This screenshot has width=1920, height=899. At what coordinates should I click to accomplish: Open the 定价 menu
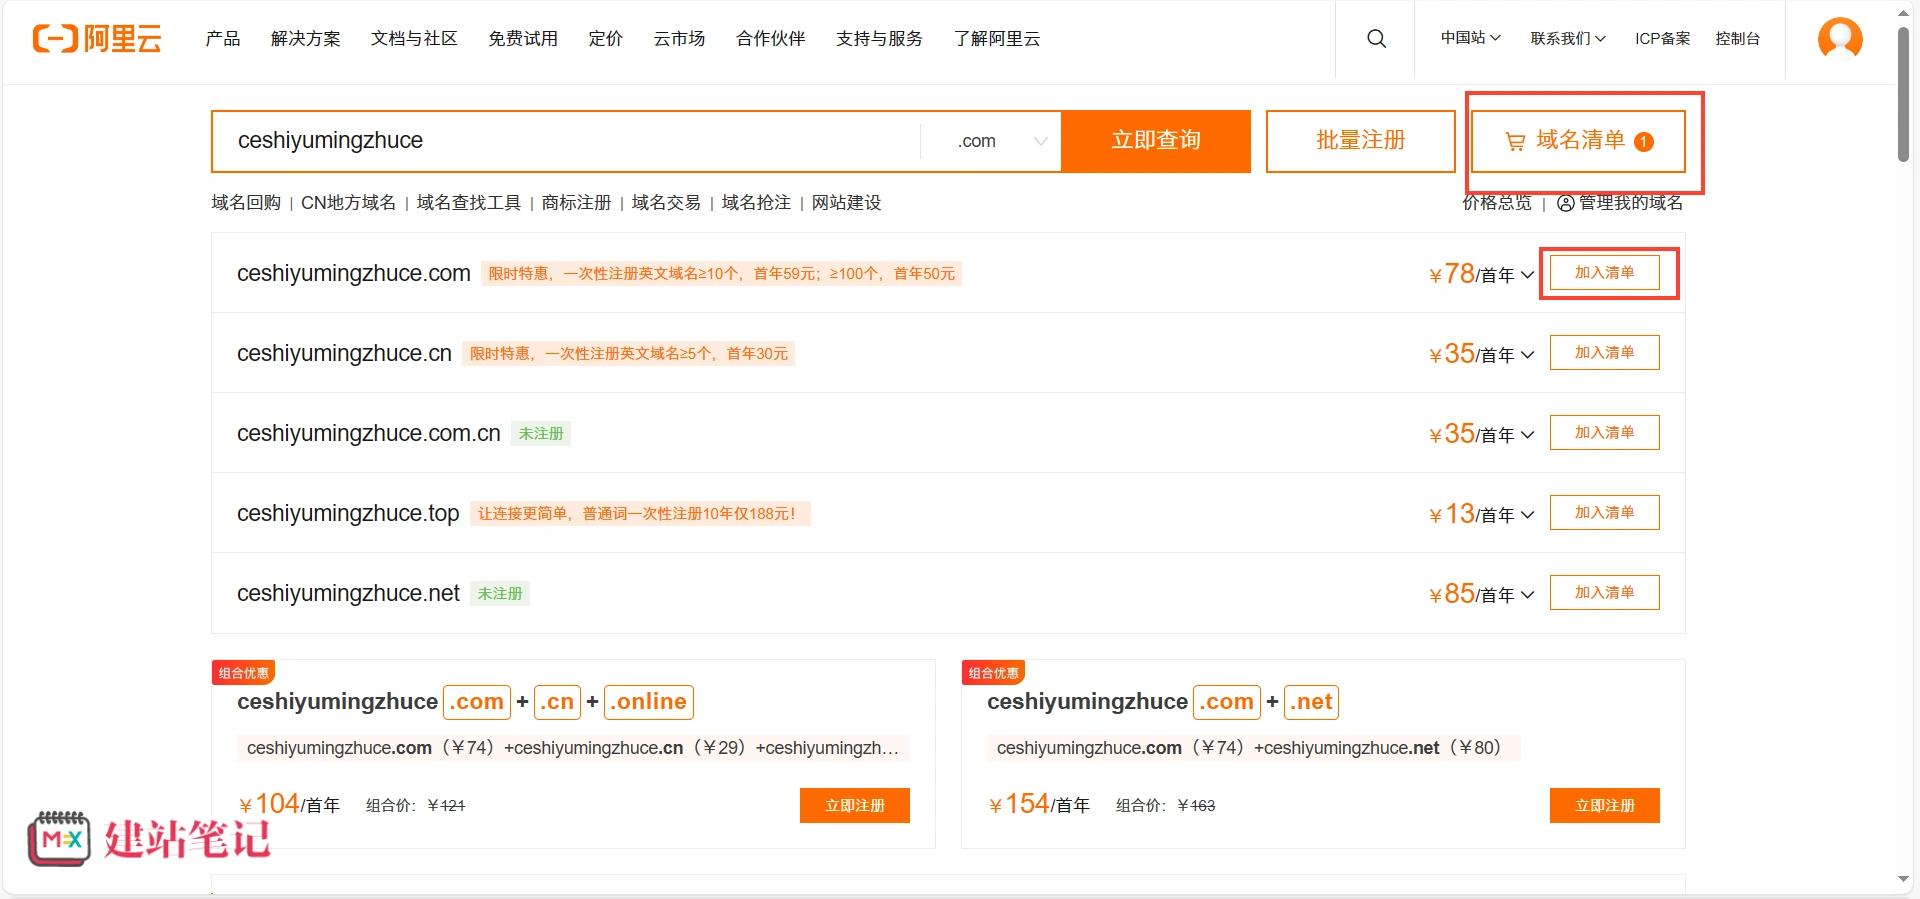pyautogui.click(x=606, y=39)
